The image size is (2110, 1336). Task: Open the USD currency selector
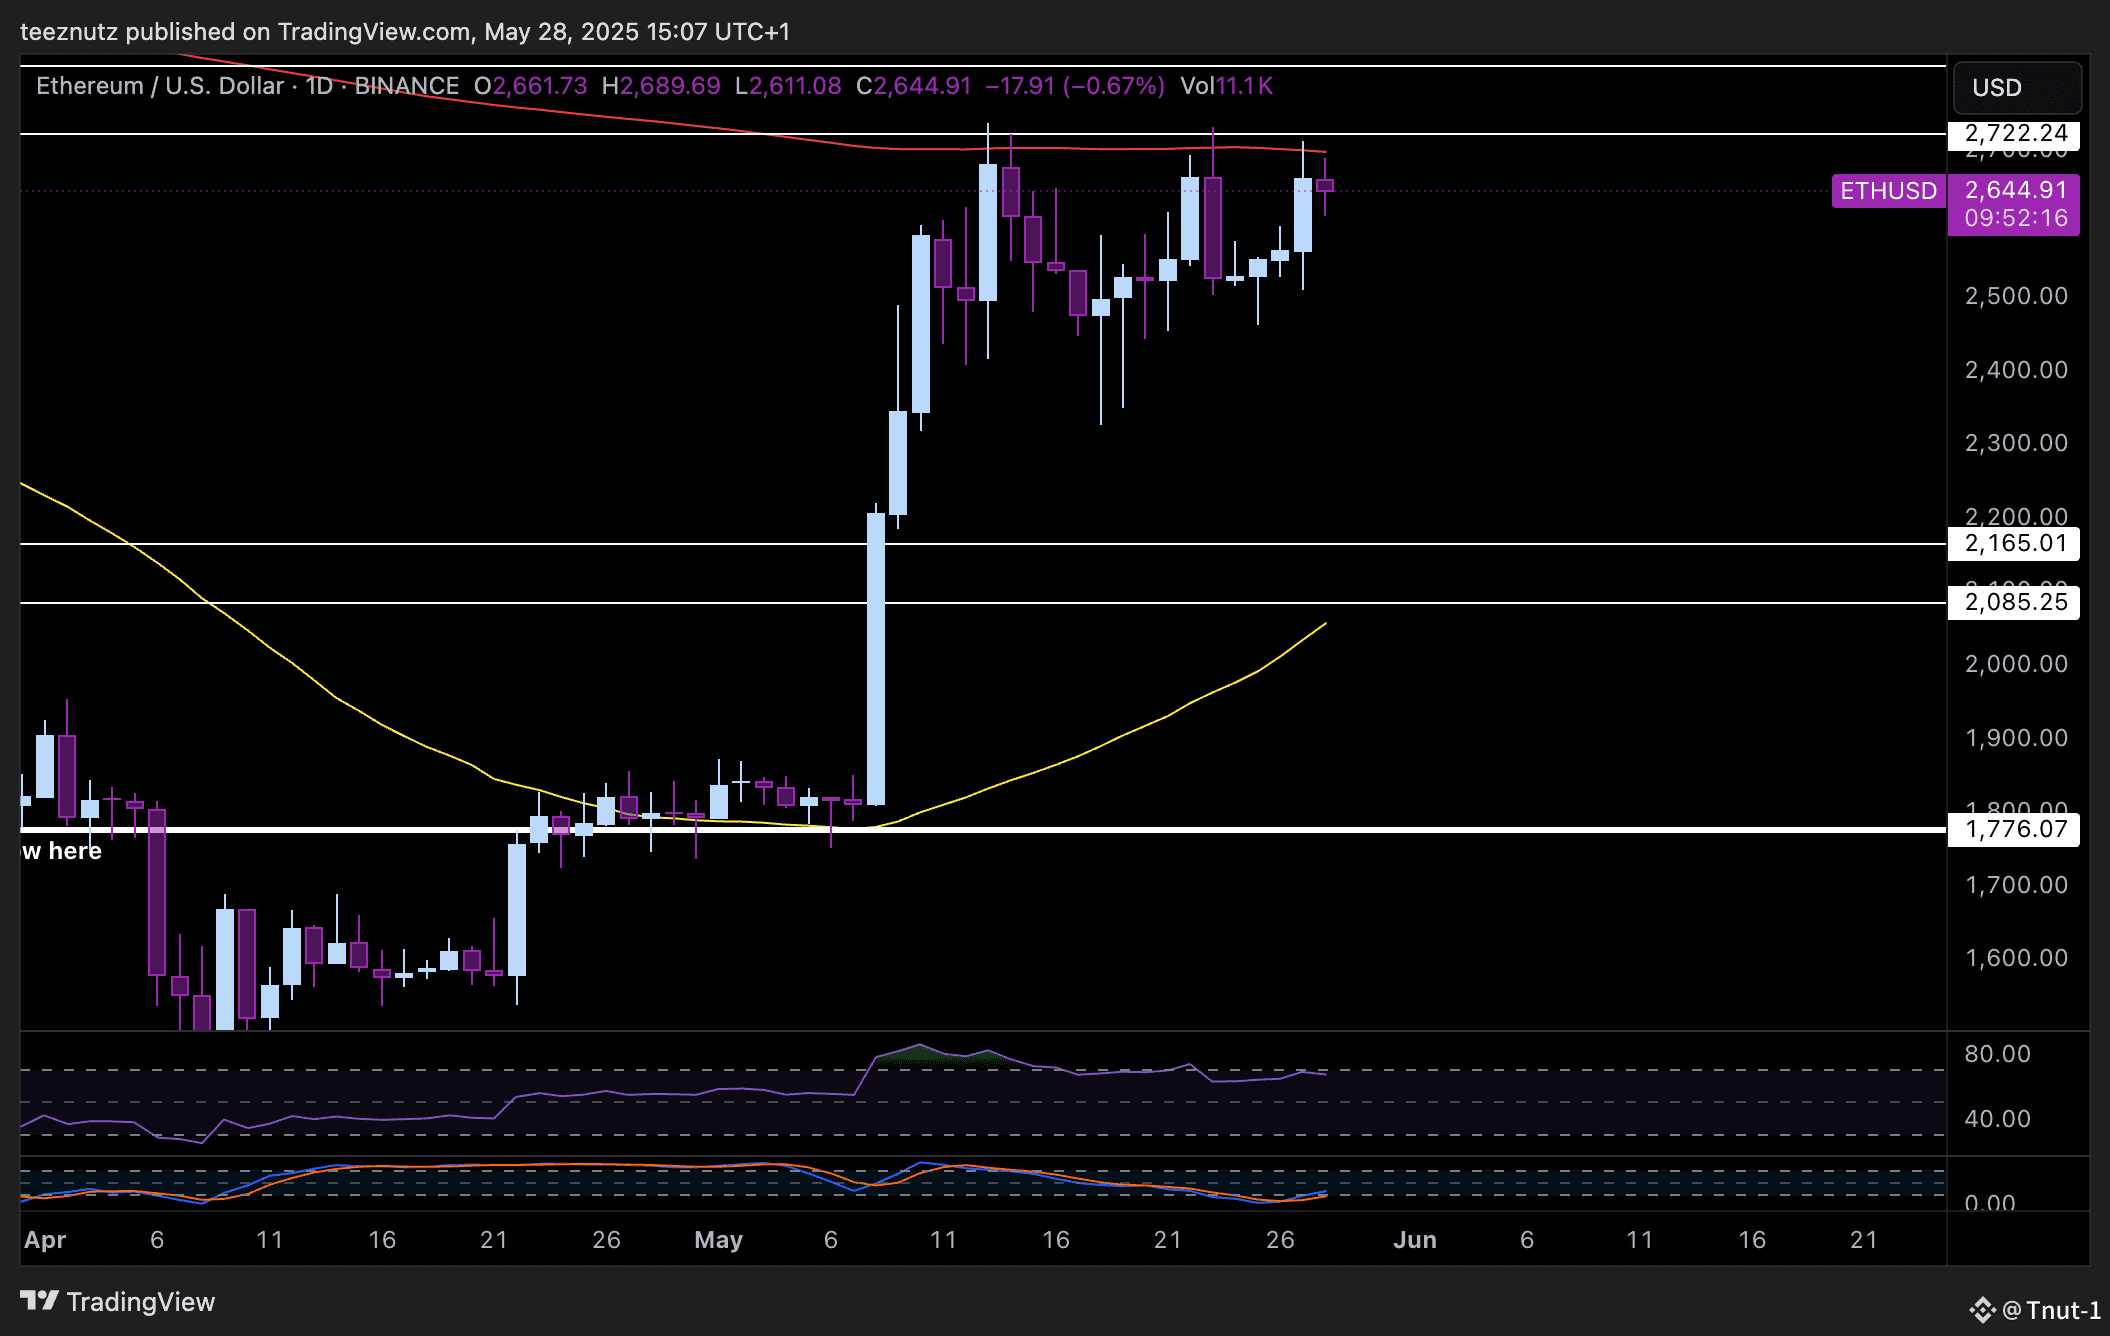[2017, 88]
